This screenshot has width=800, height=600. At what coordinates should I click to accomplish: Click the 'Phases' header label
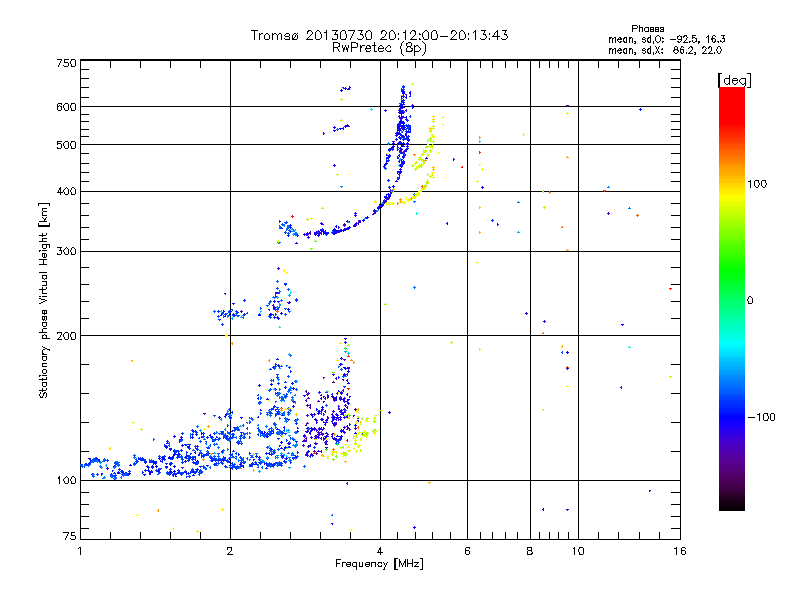647,29
